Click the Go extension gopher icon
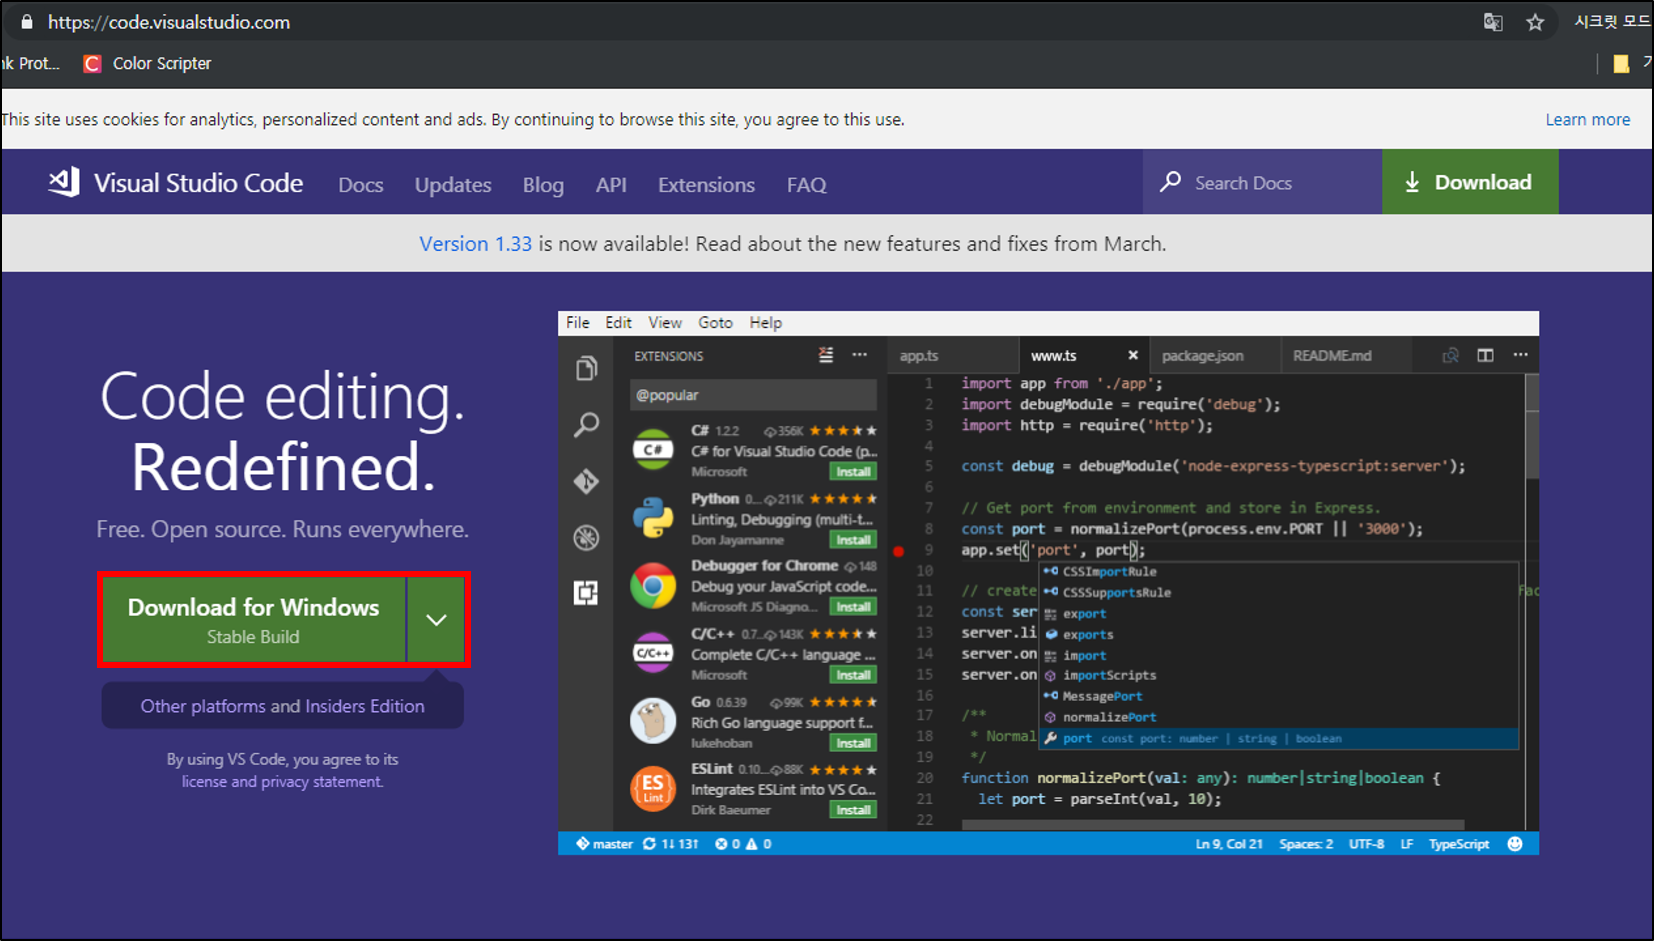The image size is (1654, 941). click(x=653, y=721)
